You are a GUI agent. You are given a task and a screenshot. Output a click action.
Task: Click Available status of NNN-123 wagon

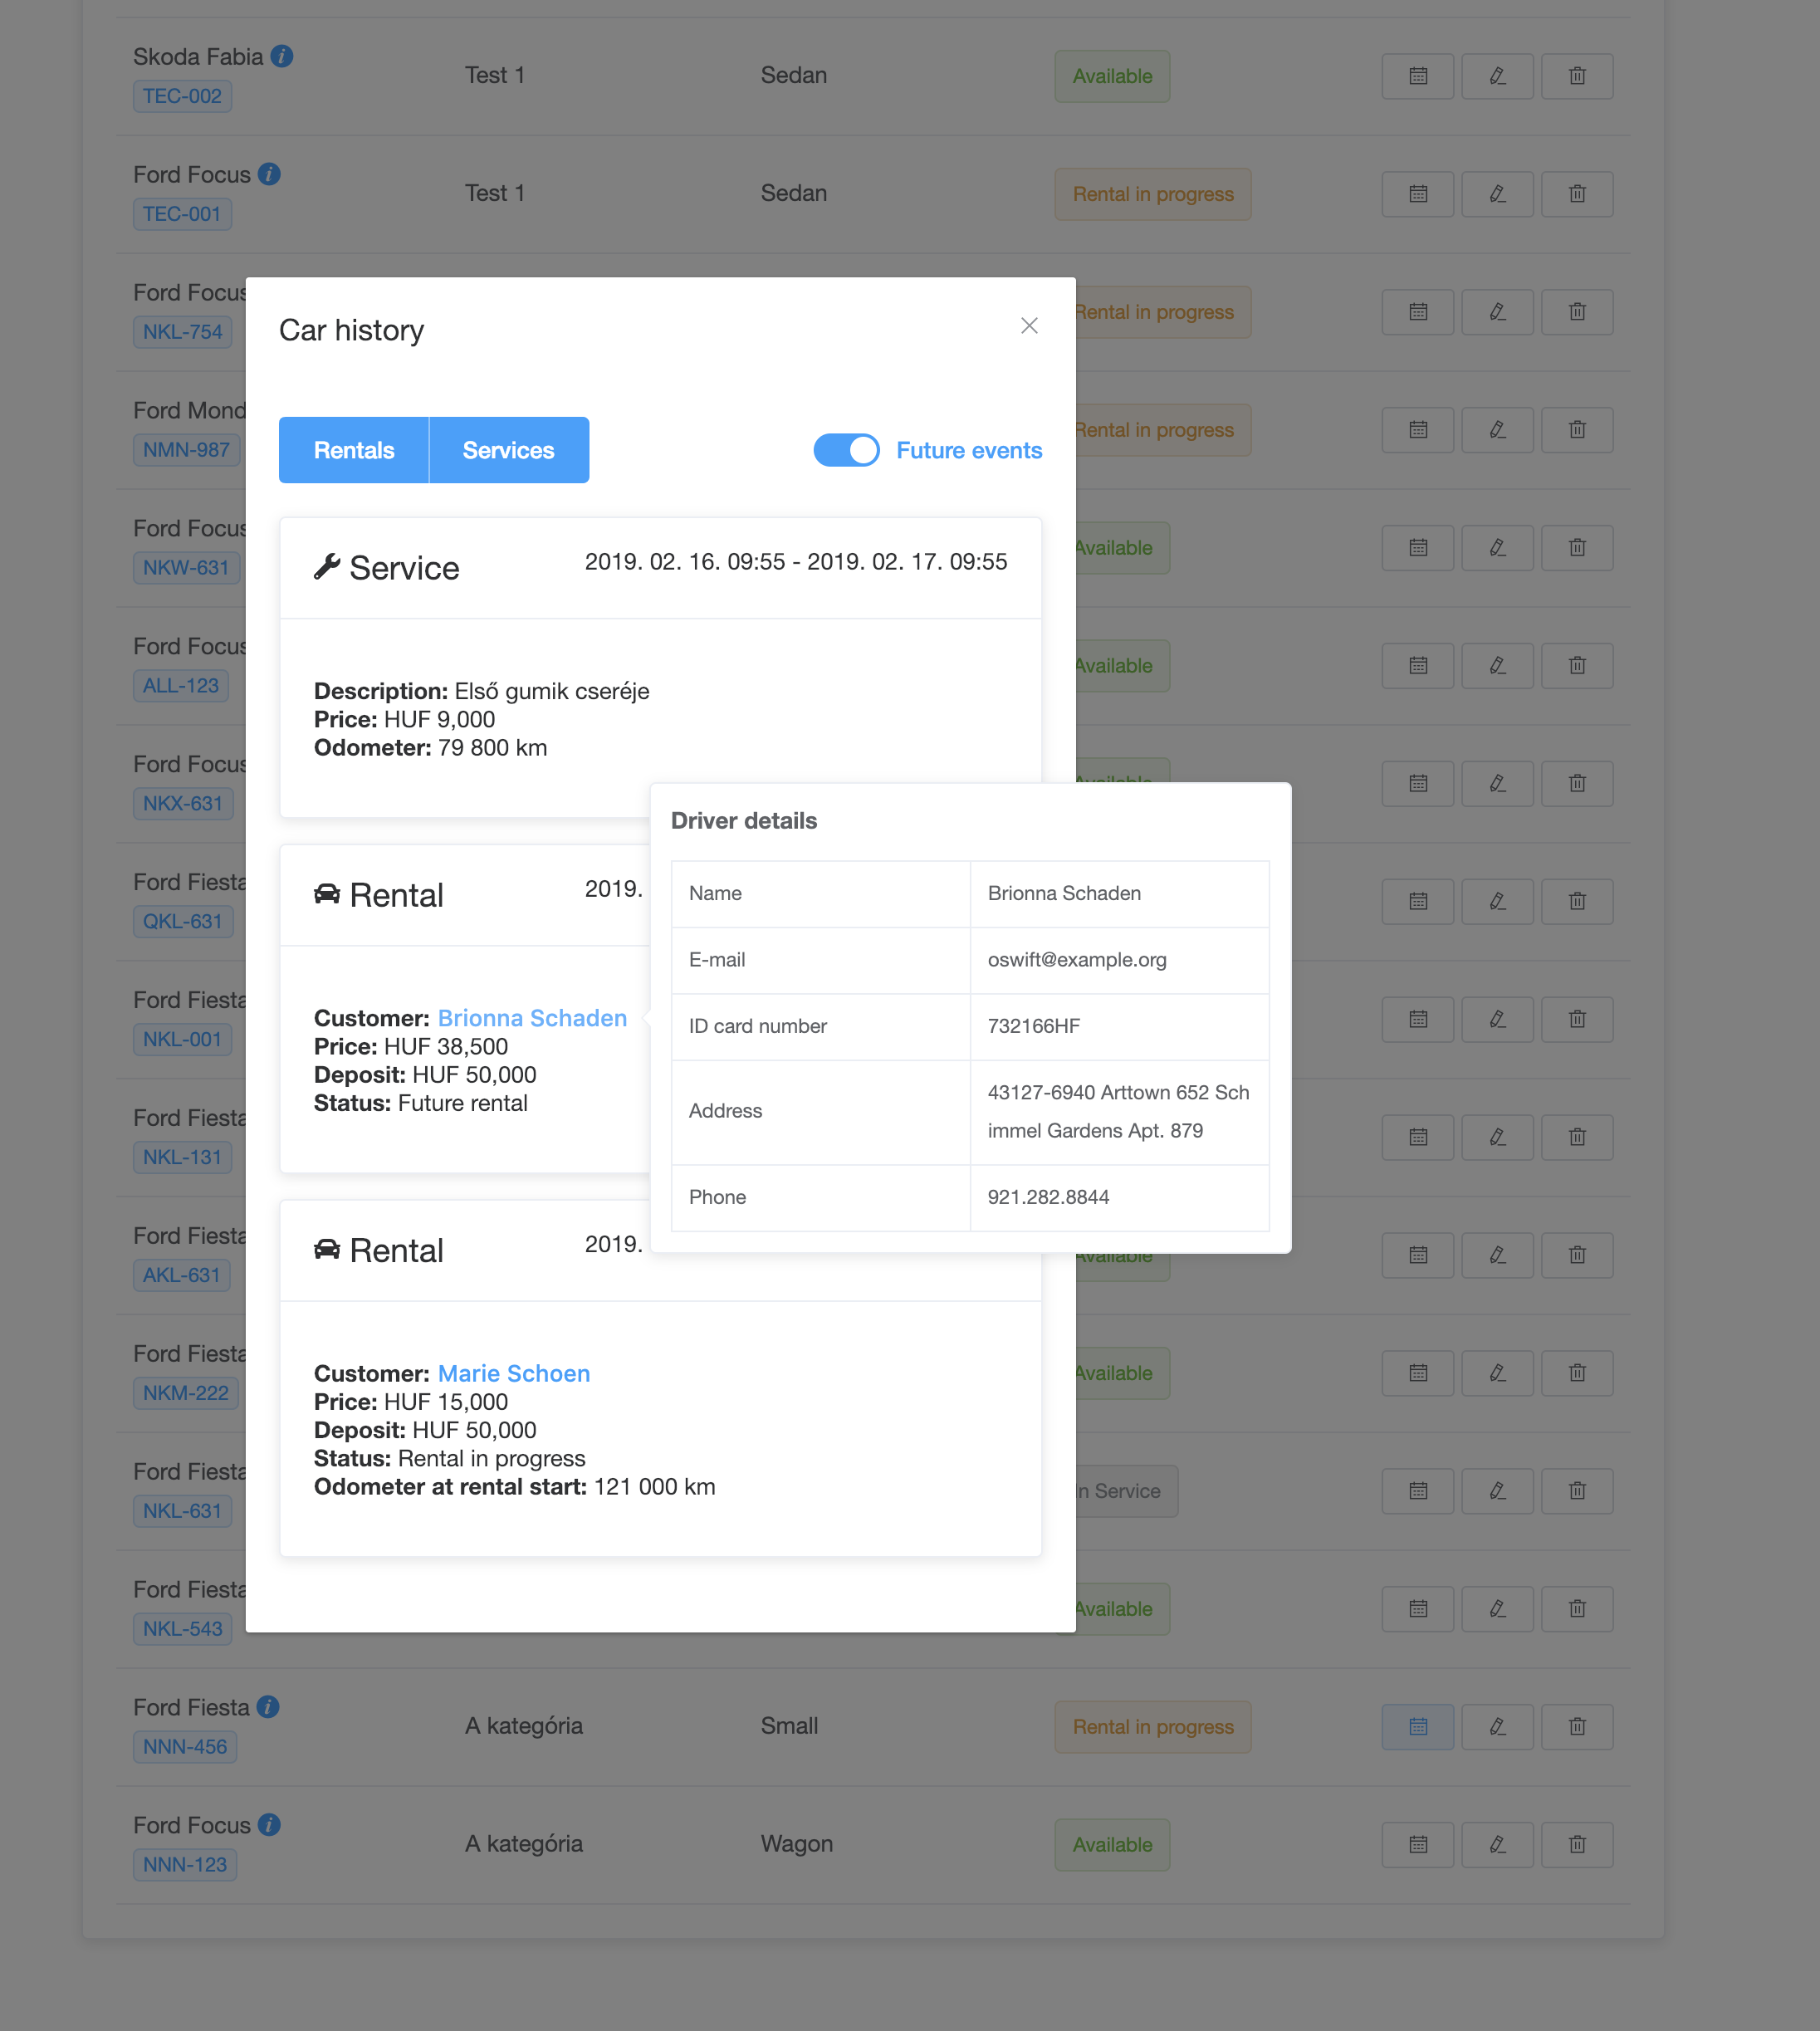[1112, 1845]
